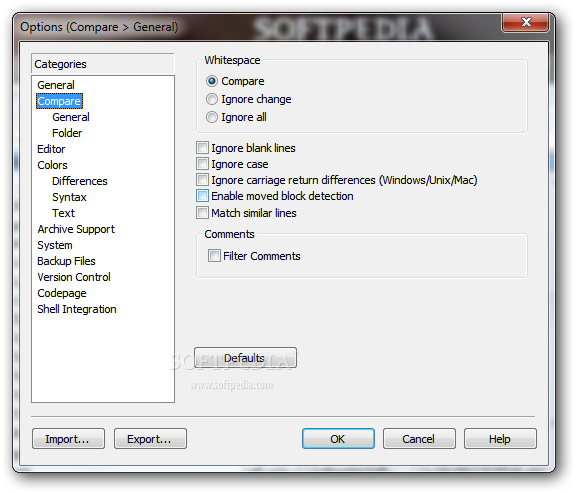This screenshot has width=576, height=493.
Task: Confirm settings with OK
Action: tap(338, 438)
